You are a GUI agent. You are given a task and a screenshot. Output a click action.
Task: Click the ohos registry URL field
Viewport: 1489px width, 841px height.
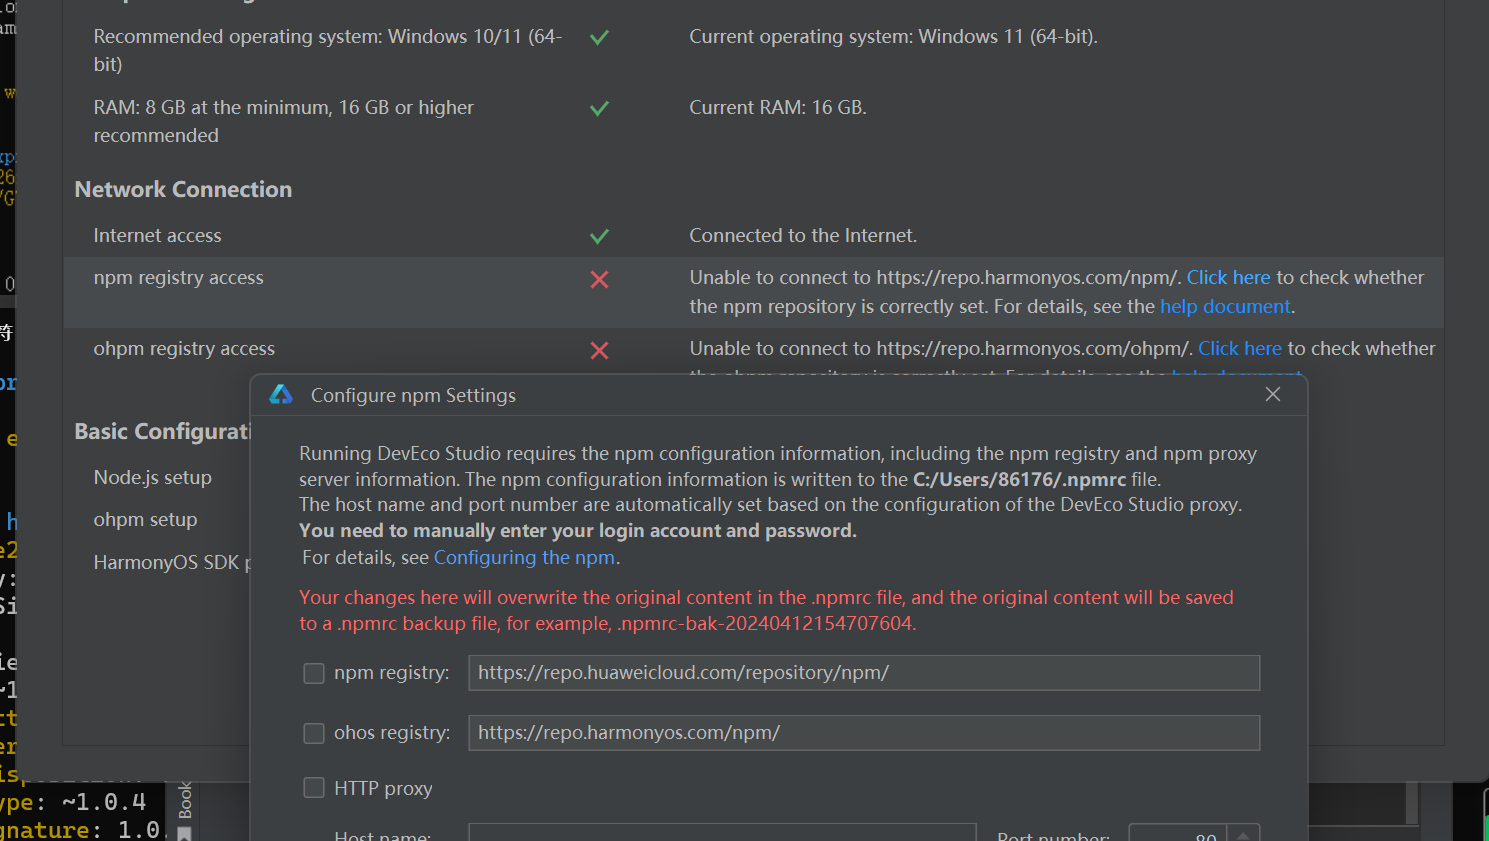(864, 733)
